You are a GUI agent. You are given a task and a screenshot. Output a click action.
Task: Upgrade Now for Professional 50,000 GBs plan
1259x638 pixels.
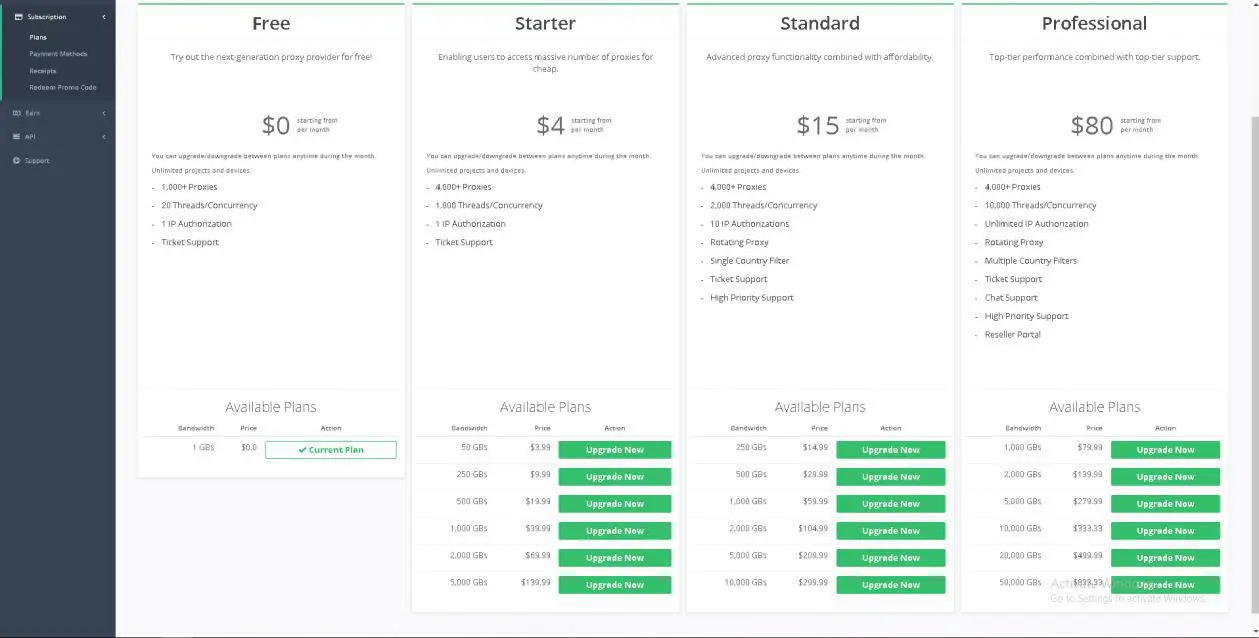point(1164,584)
